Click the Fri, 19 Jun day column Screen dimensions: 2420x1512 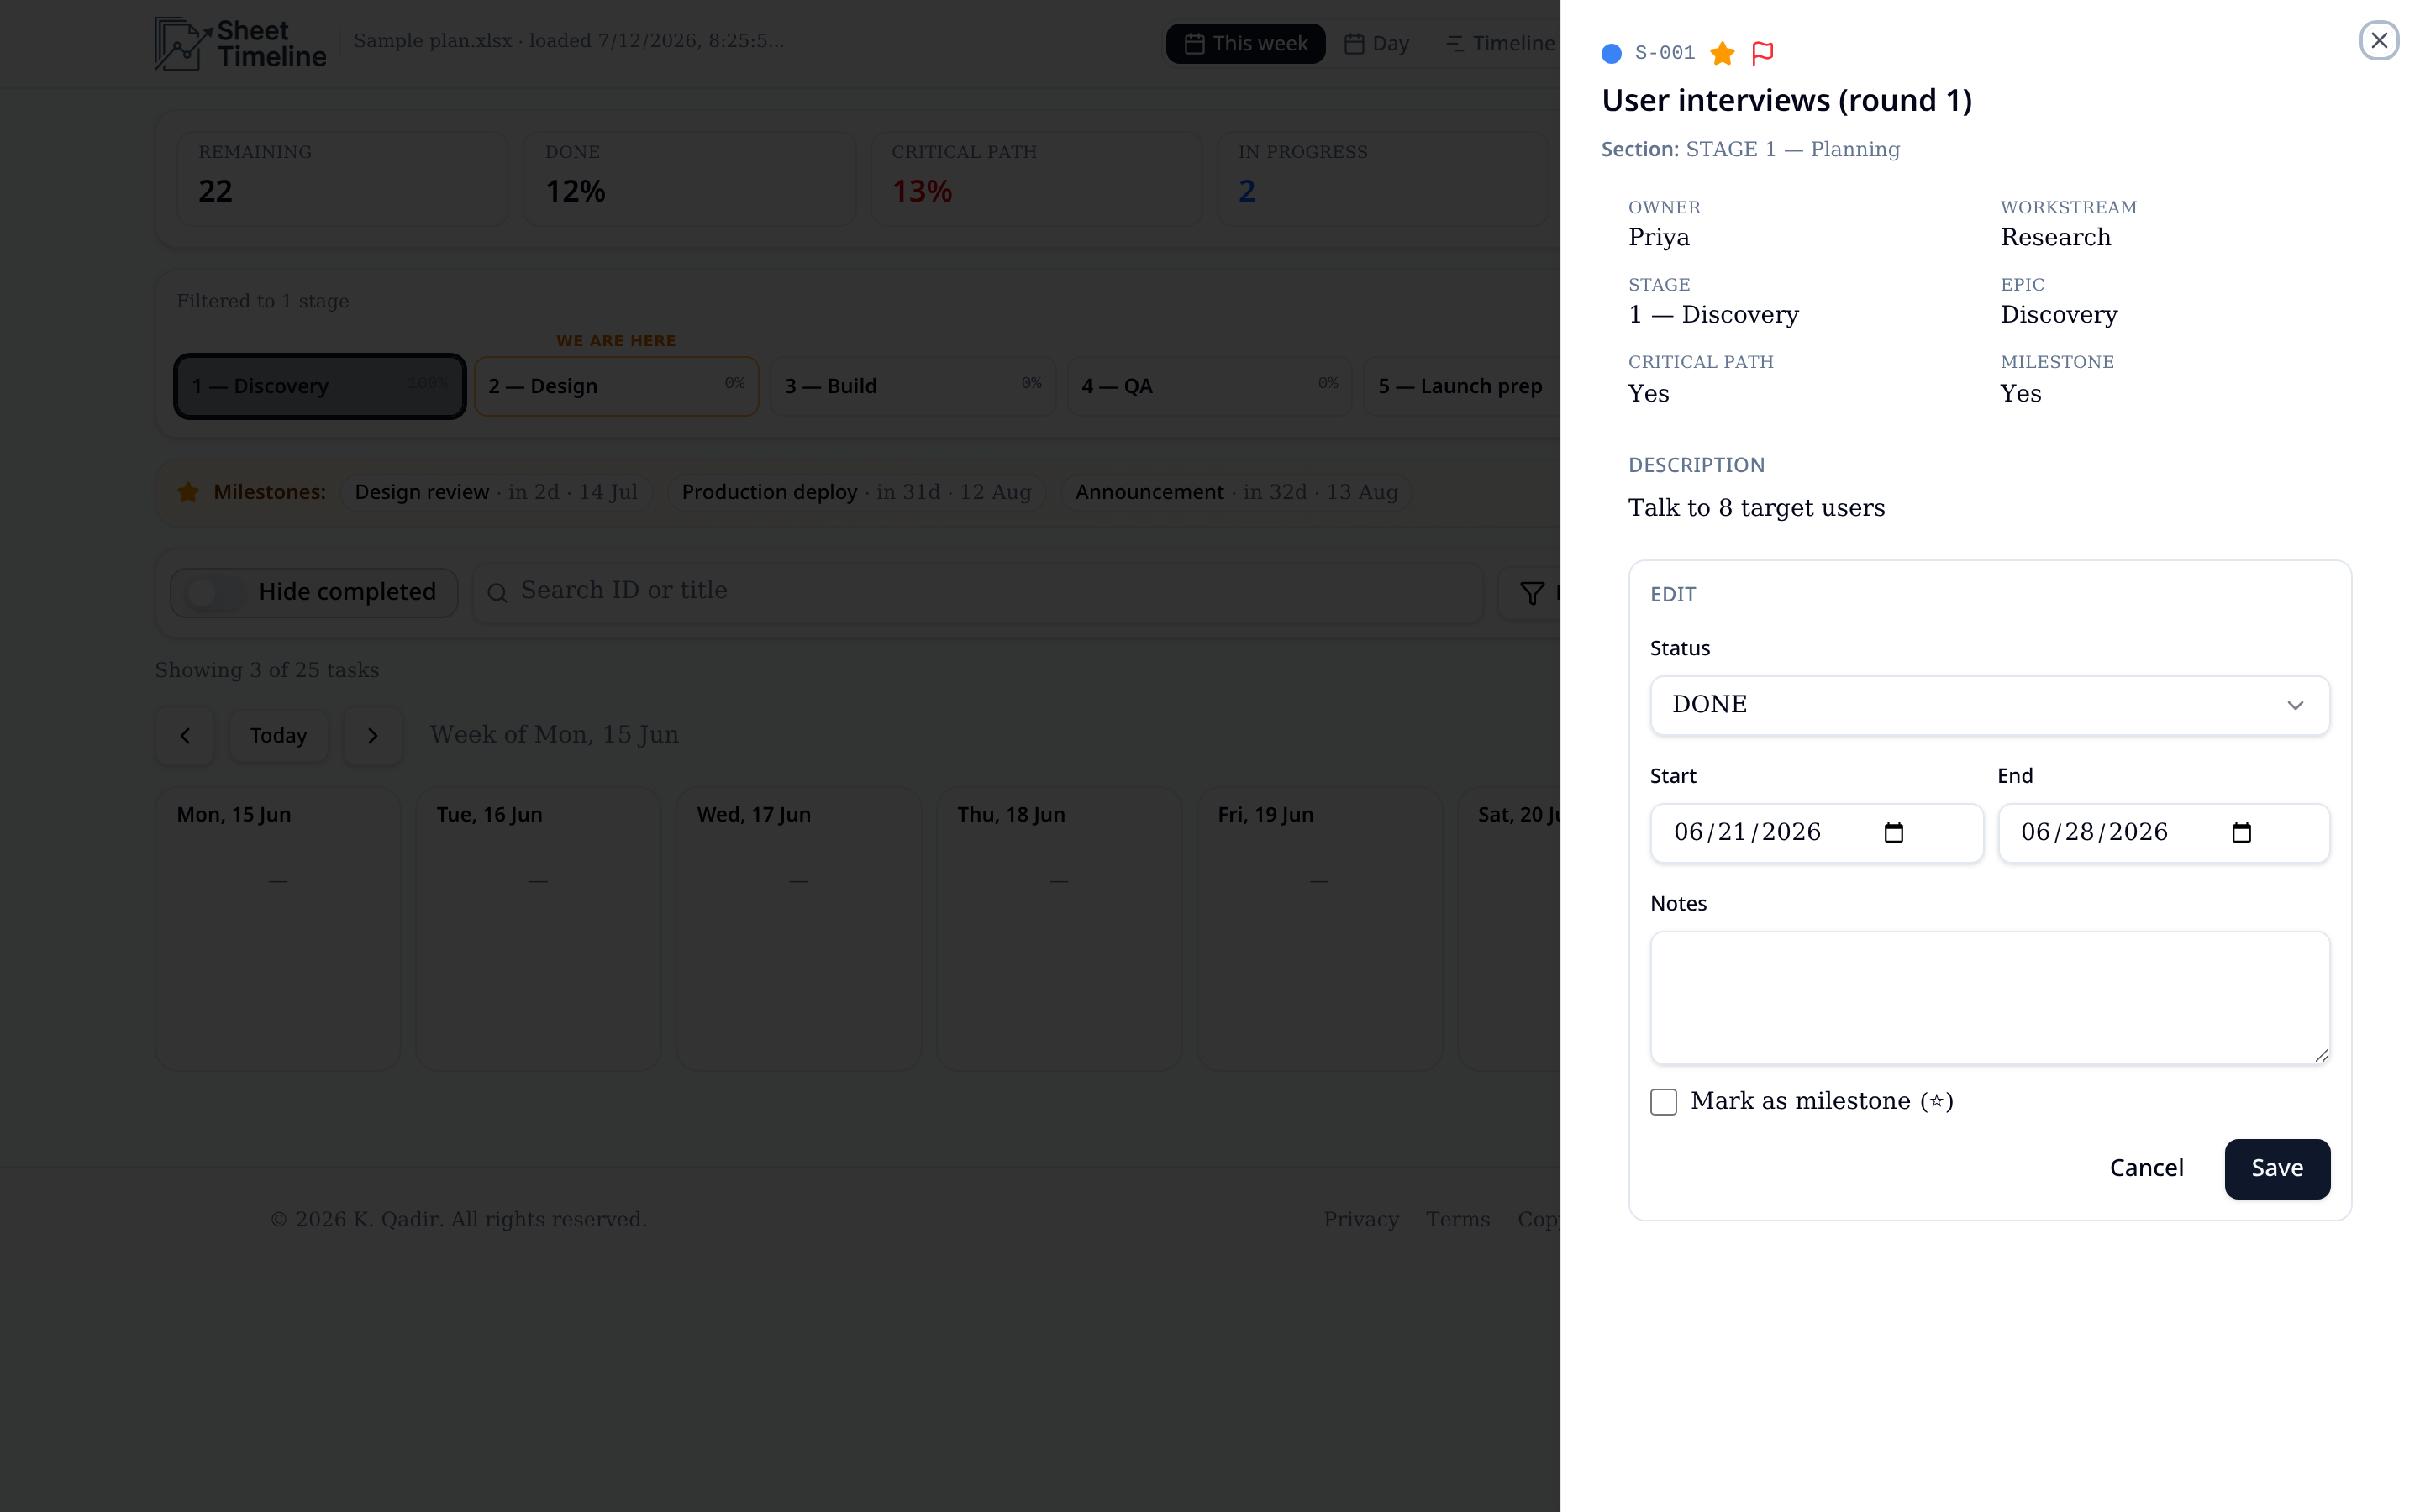[x=1319, y=928]
